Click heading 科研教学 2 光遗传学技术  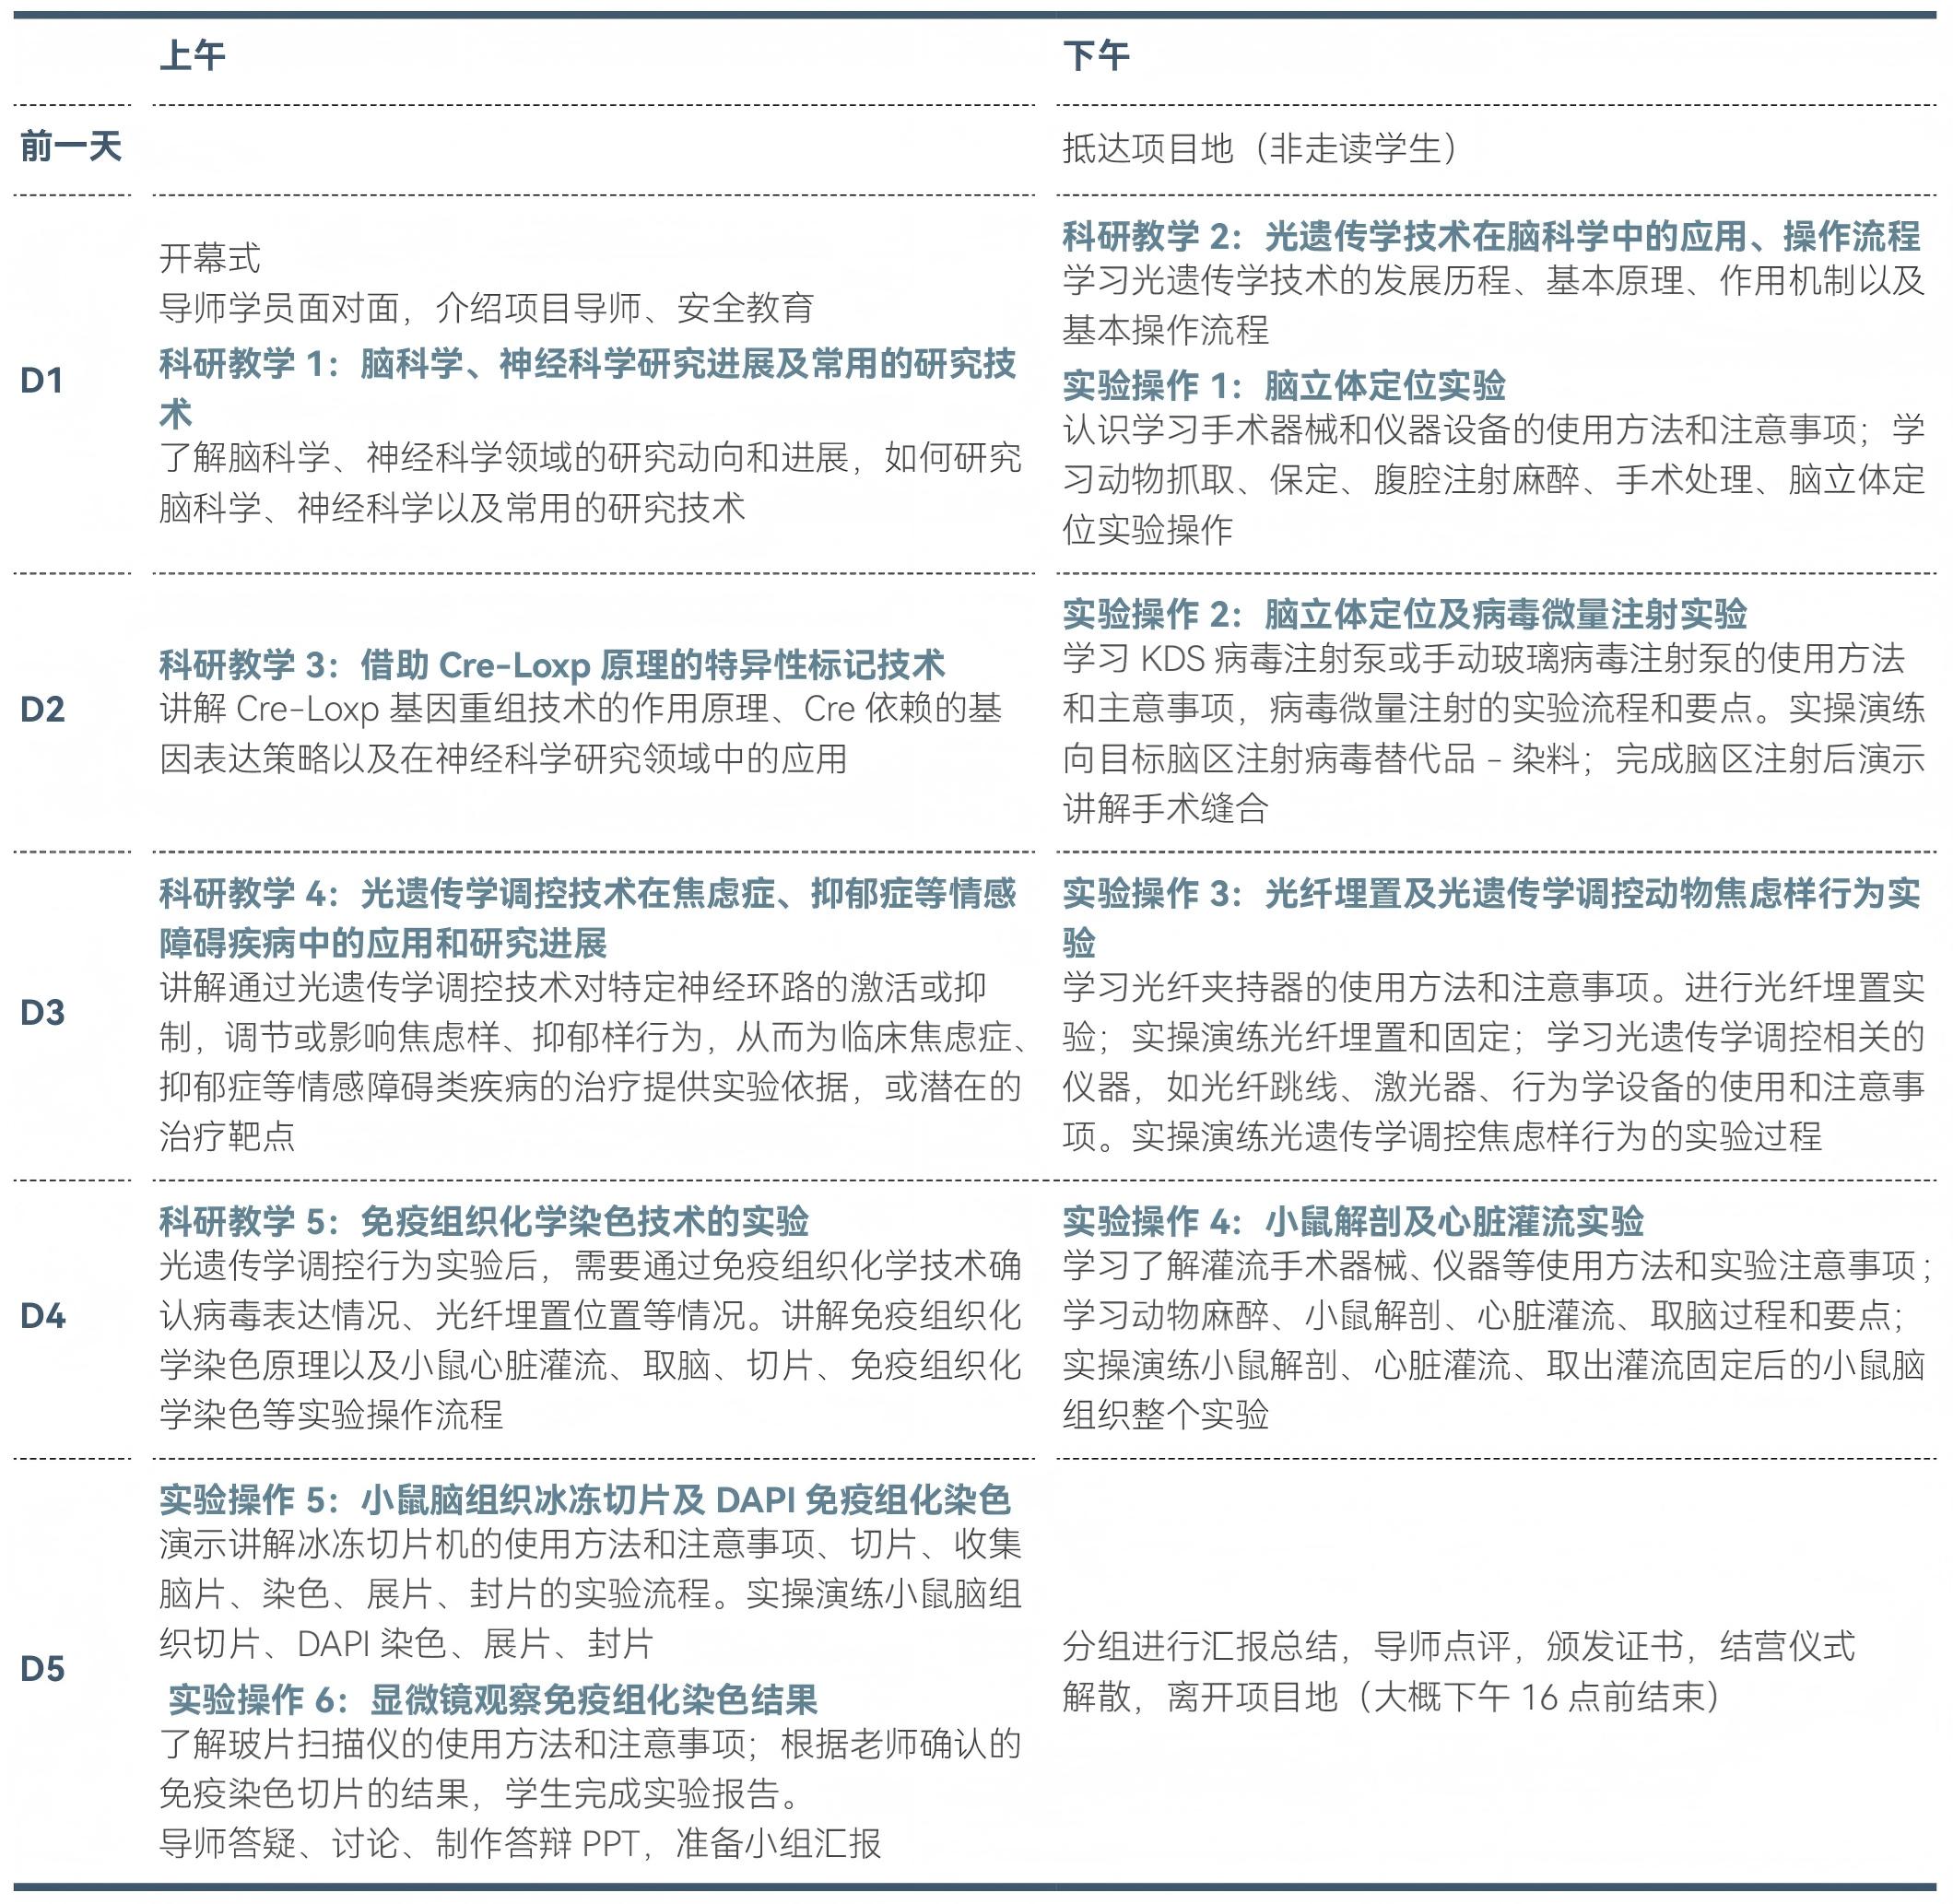pos(1490,236)
